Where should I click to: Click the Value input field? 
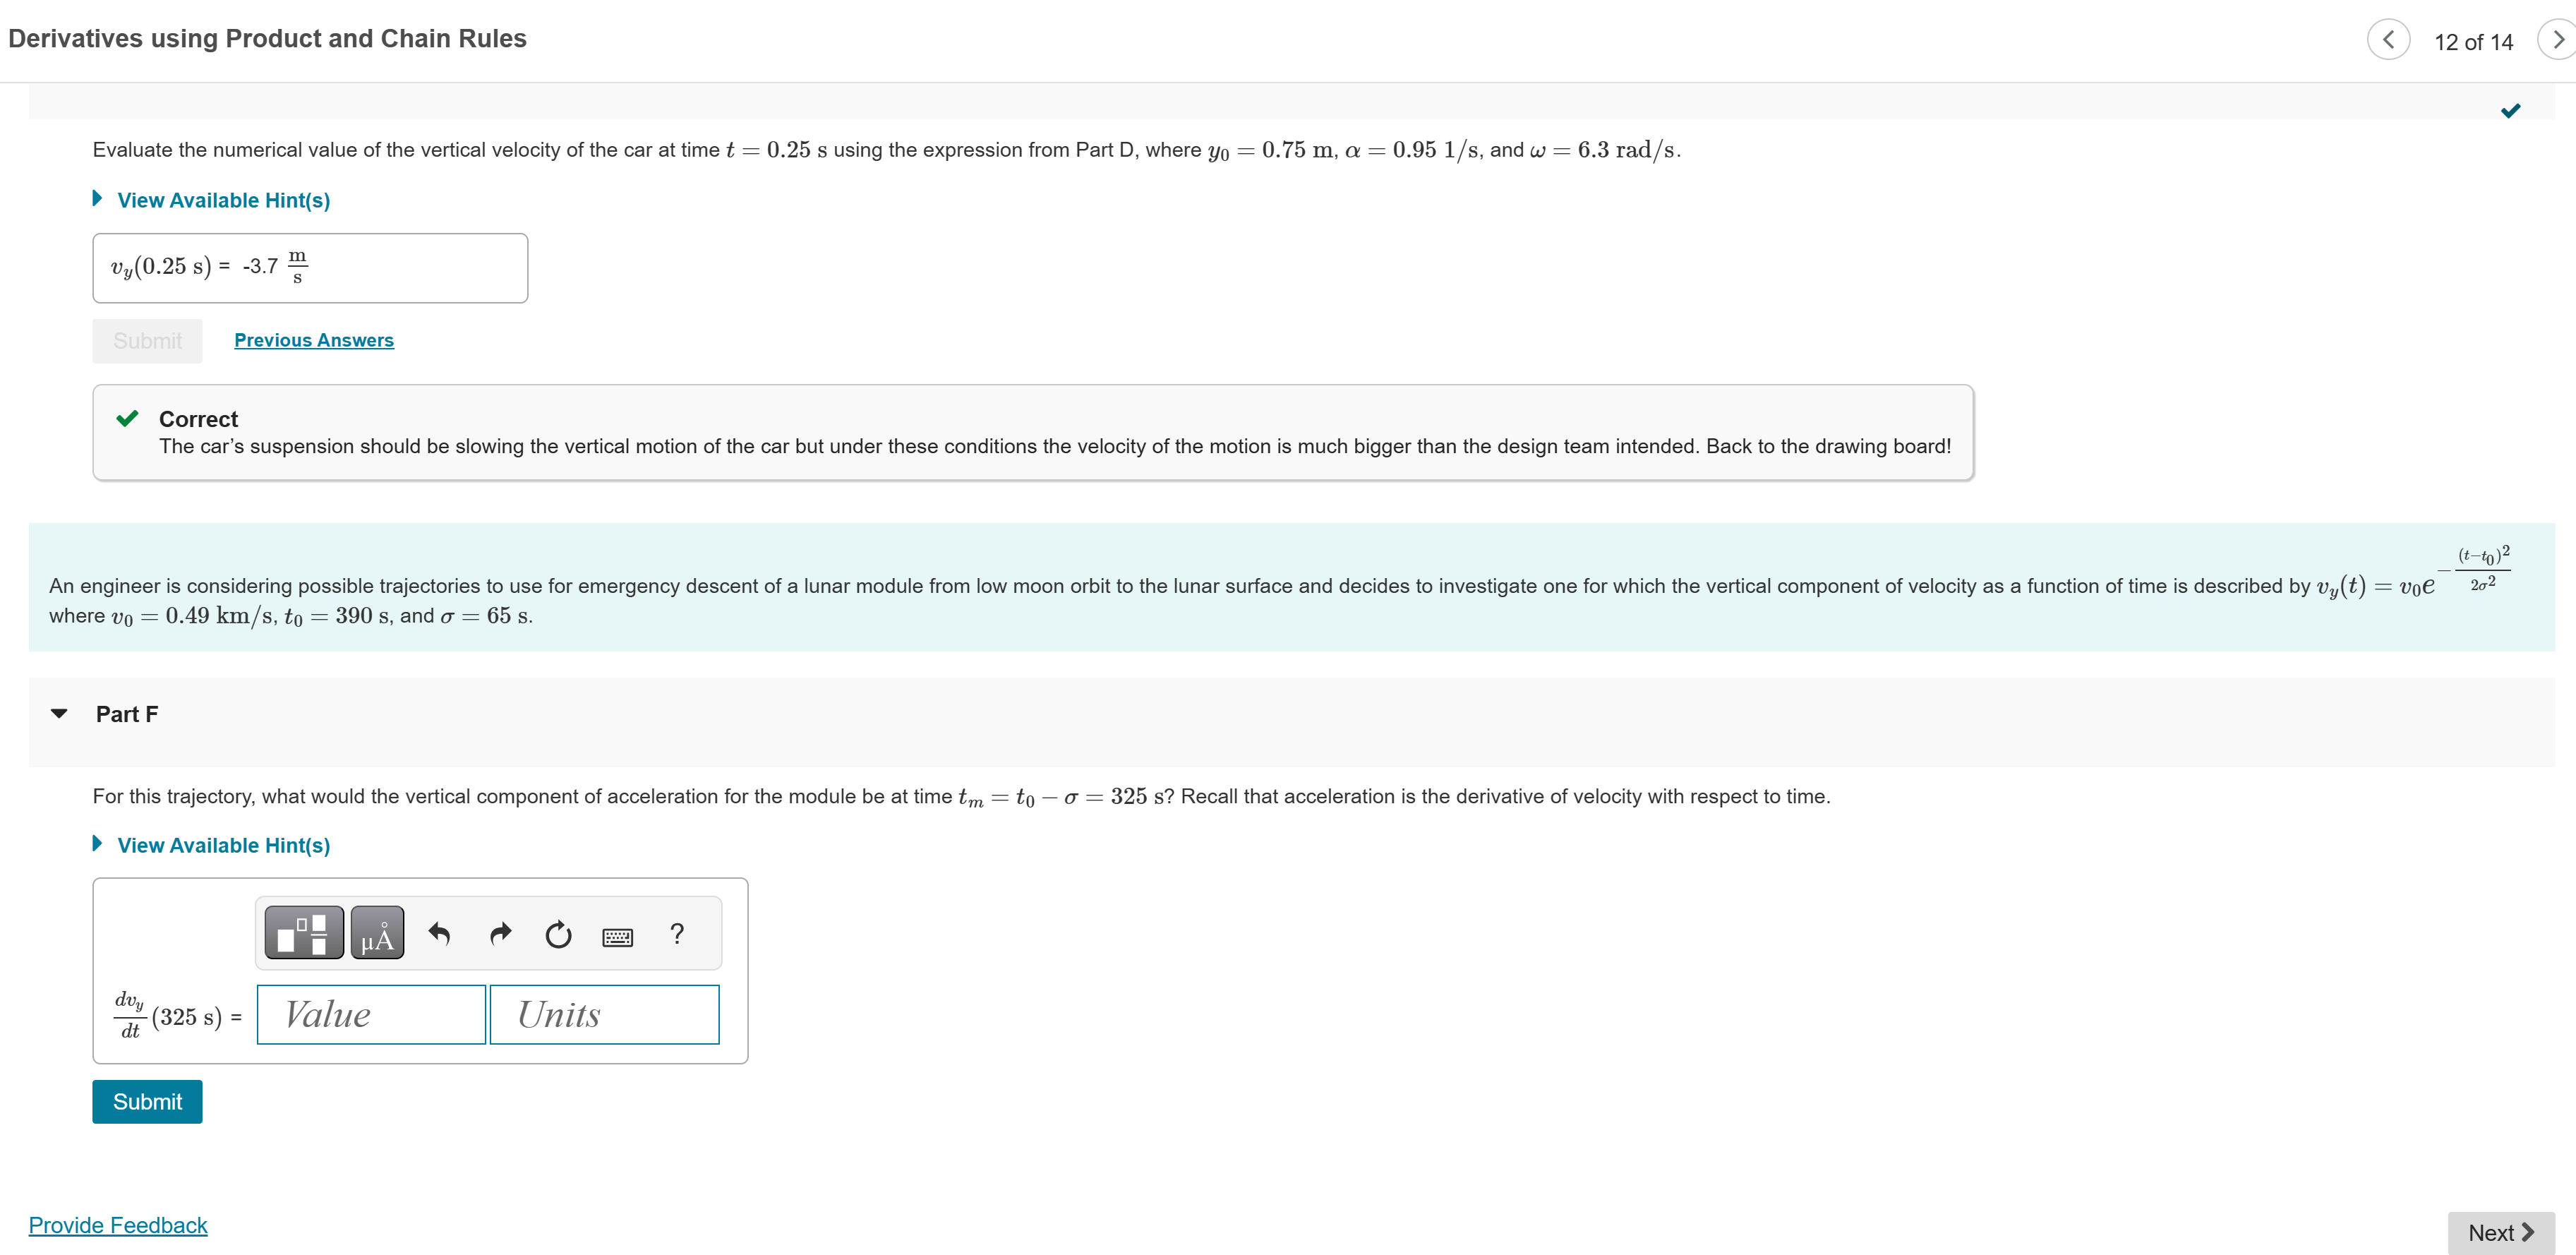pos(371,1014)
